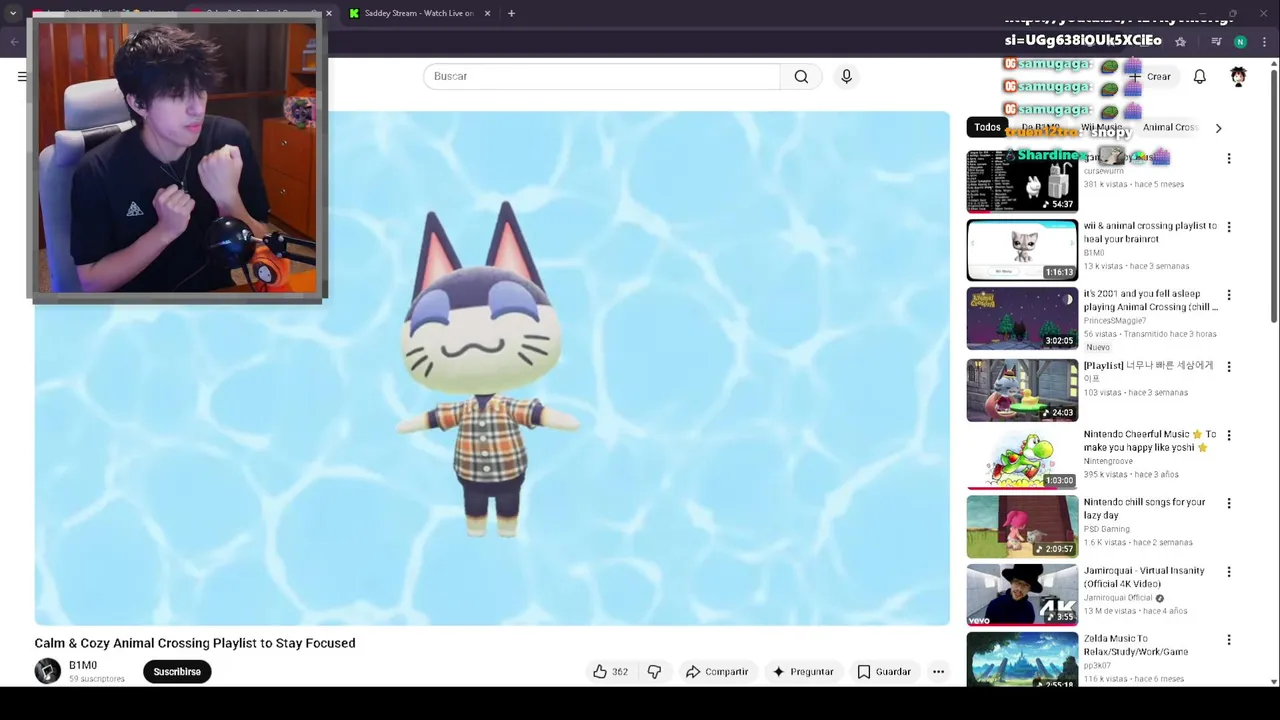Close the Saddey Stream tab
1280x720 pixels.
click(488, 13)
